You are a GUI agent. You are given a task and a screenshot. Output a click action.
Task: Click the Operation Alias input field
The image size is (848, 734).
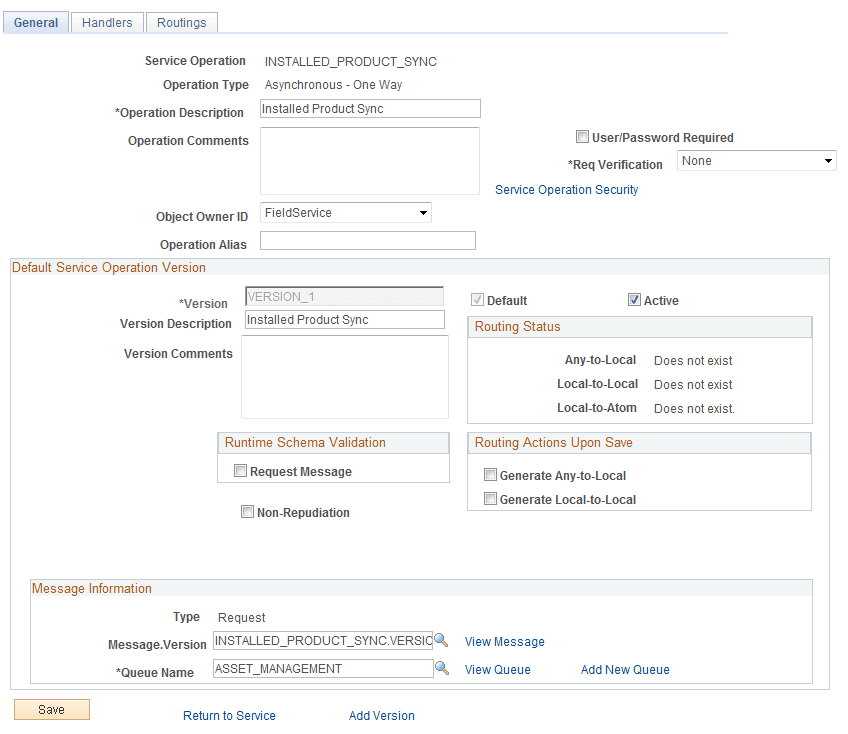click(x=367, y=240)
